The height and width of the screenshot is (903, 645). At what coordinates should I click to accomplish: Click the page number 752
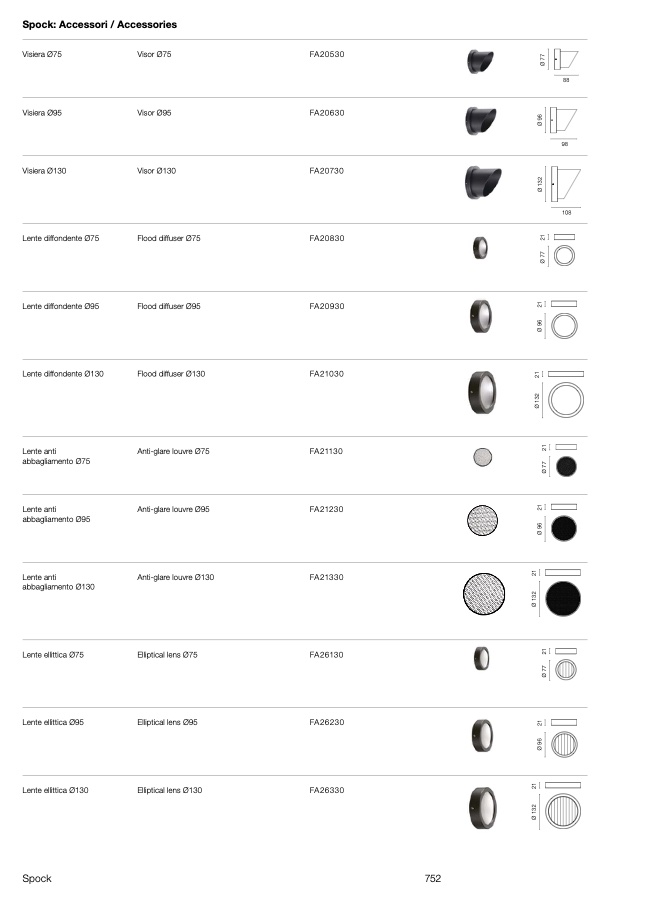(x=432, y=878)
